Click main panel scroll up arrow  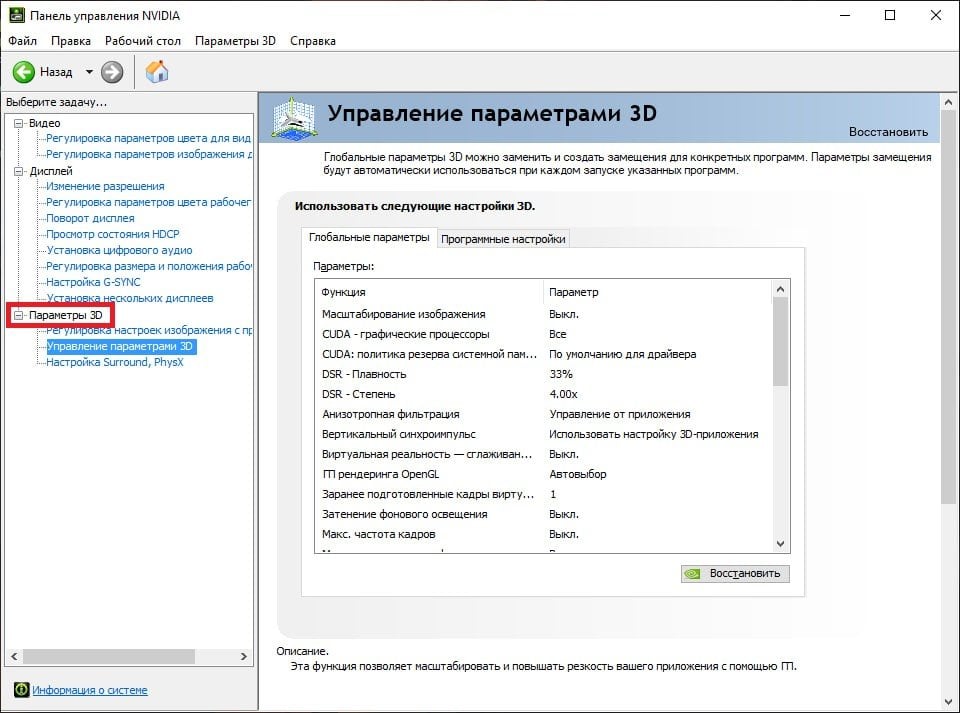[948, 102]
